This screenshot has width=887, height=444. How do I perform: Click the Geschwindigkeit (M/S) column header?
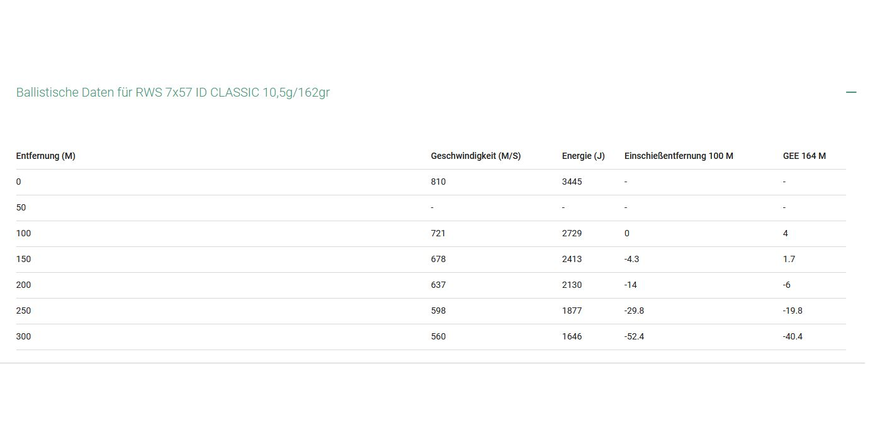point(475,156)
